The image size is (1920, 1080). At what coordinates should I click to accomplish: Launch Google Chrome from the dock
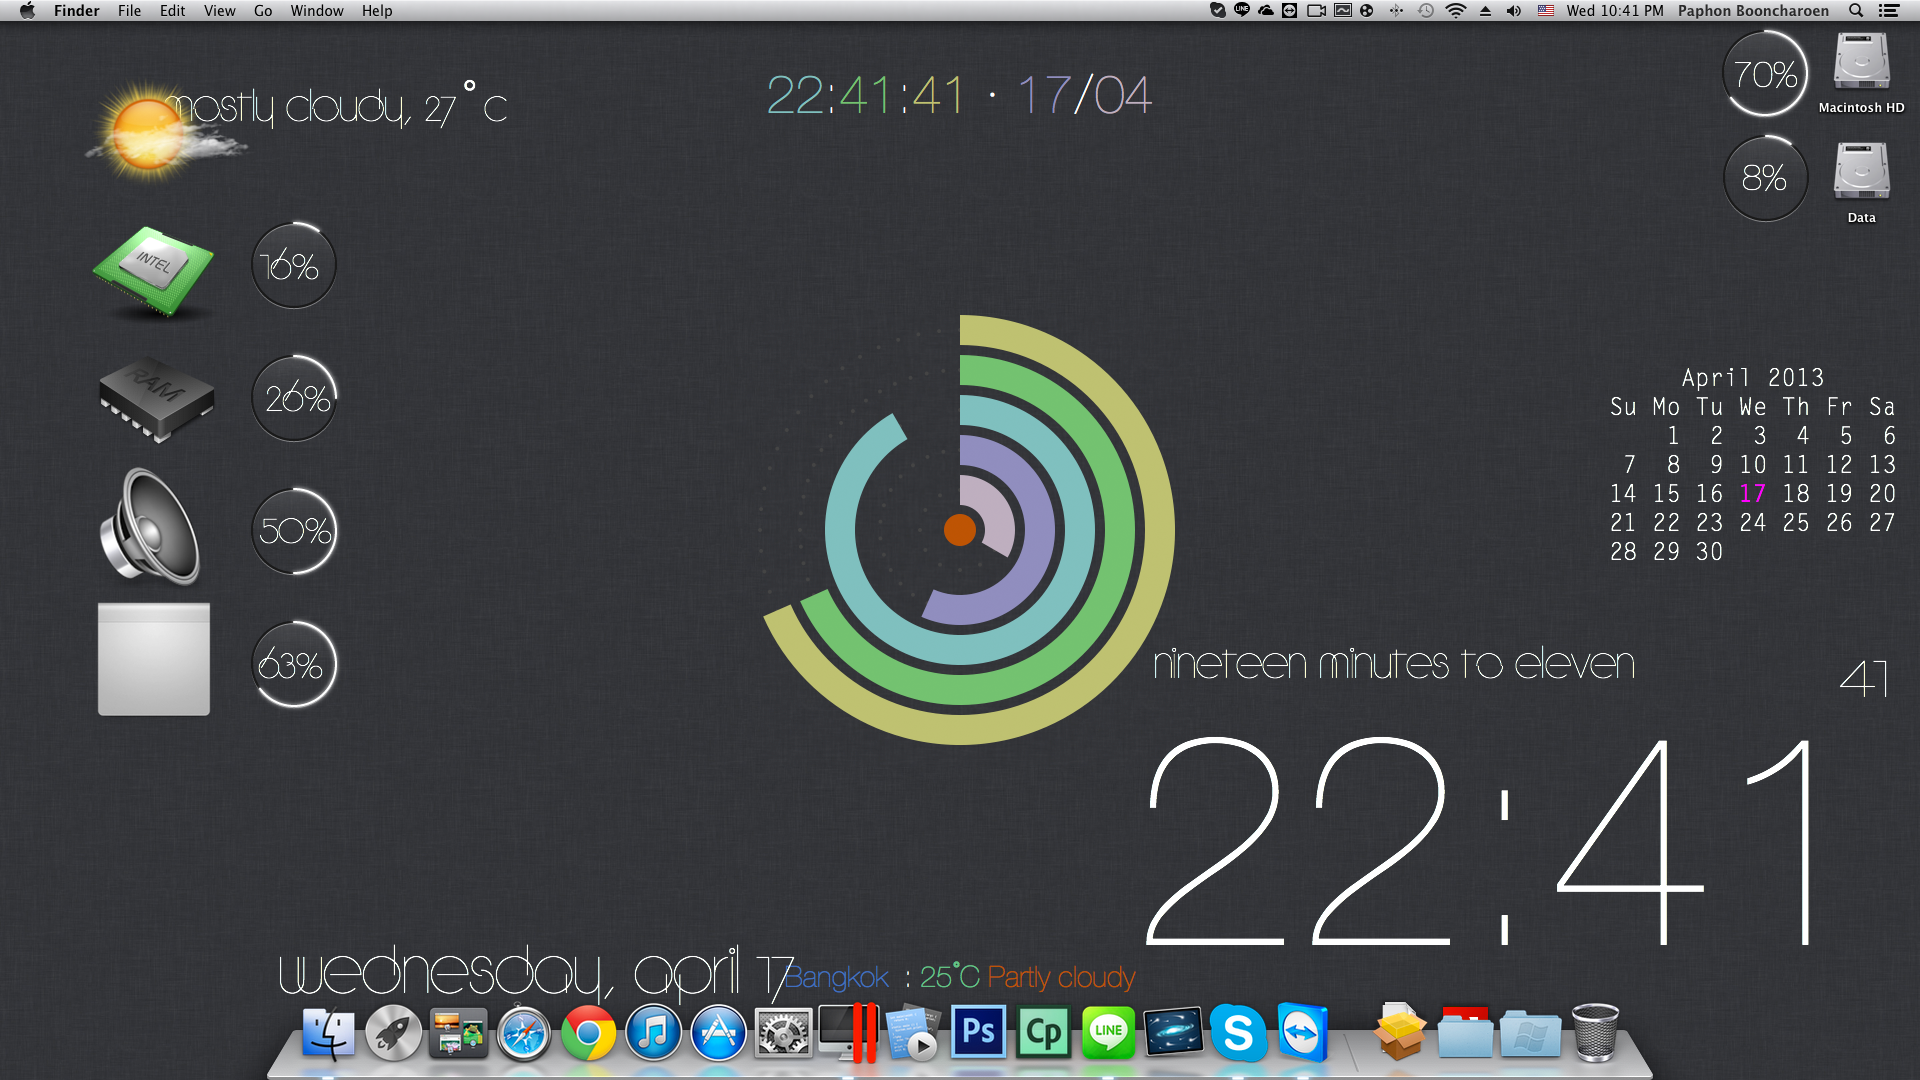(x=588, y=1033)
